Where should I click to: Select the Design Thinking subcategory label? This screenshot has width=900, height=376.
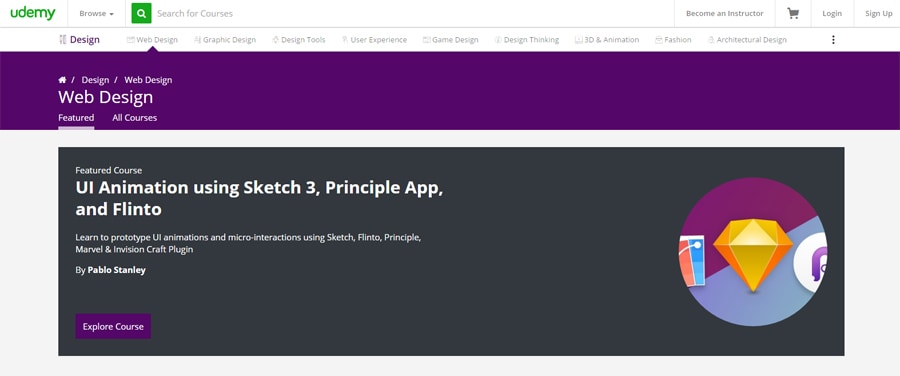[x=531, y=40]
